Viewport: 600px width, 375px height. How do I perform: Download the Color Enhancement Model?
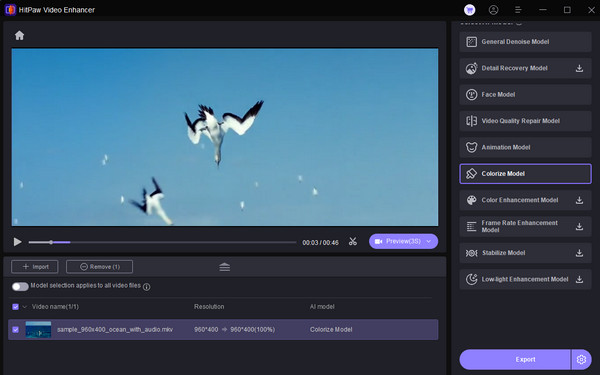coord(579,200)
